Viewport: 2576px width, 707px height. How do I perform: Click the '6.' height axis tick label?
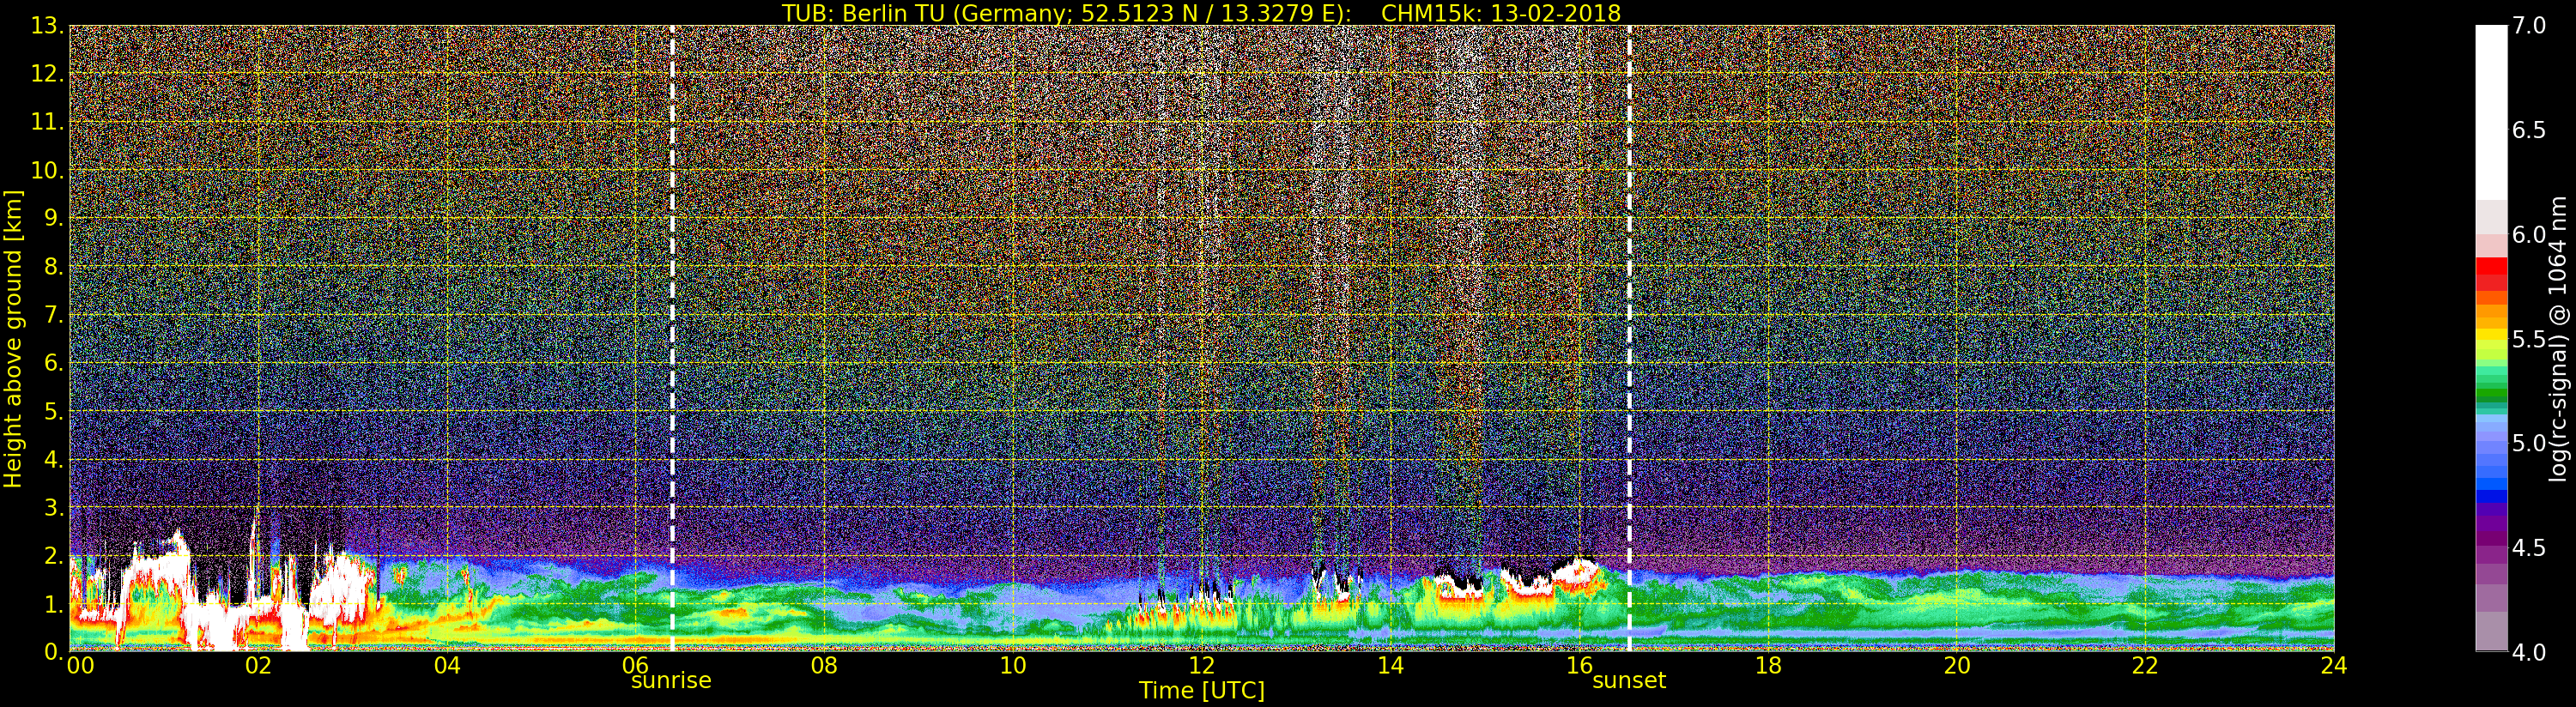[54, 362]
